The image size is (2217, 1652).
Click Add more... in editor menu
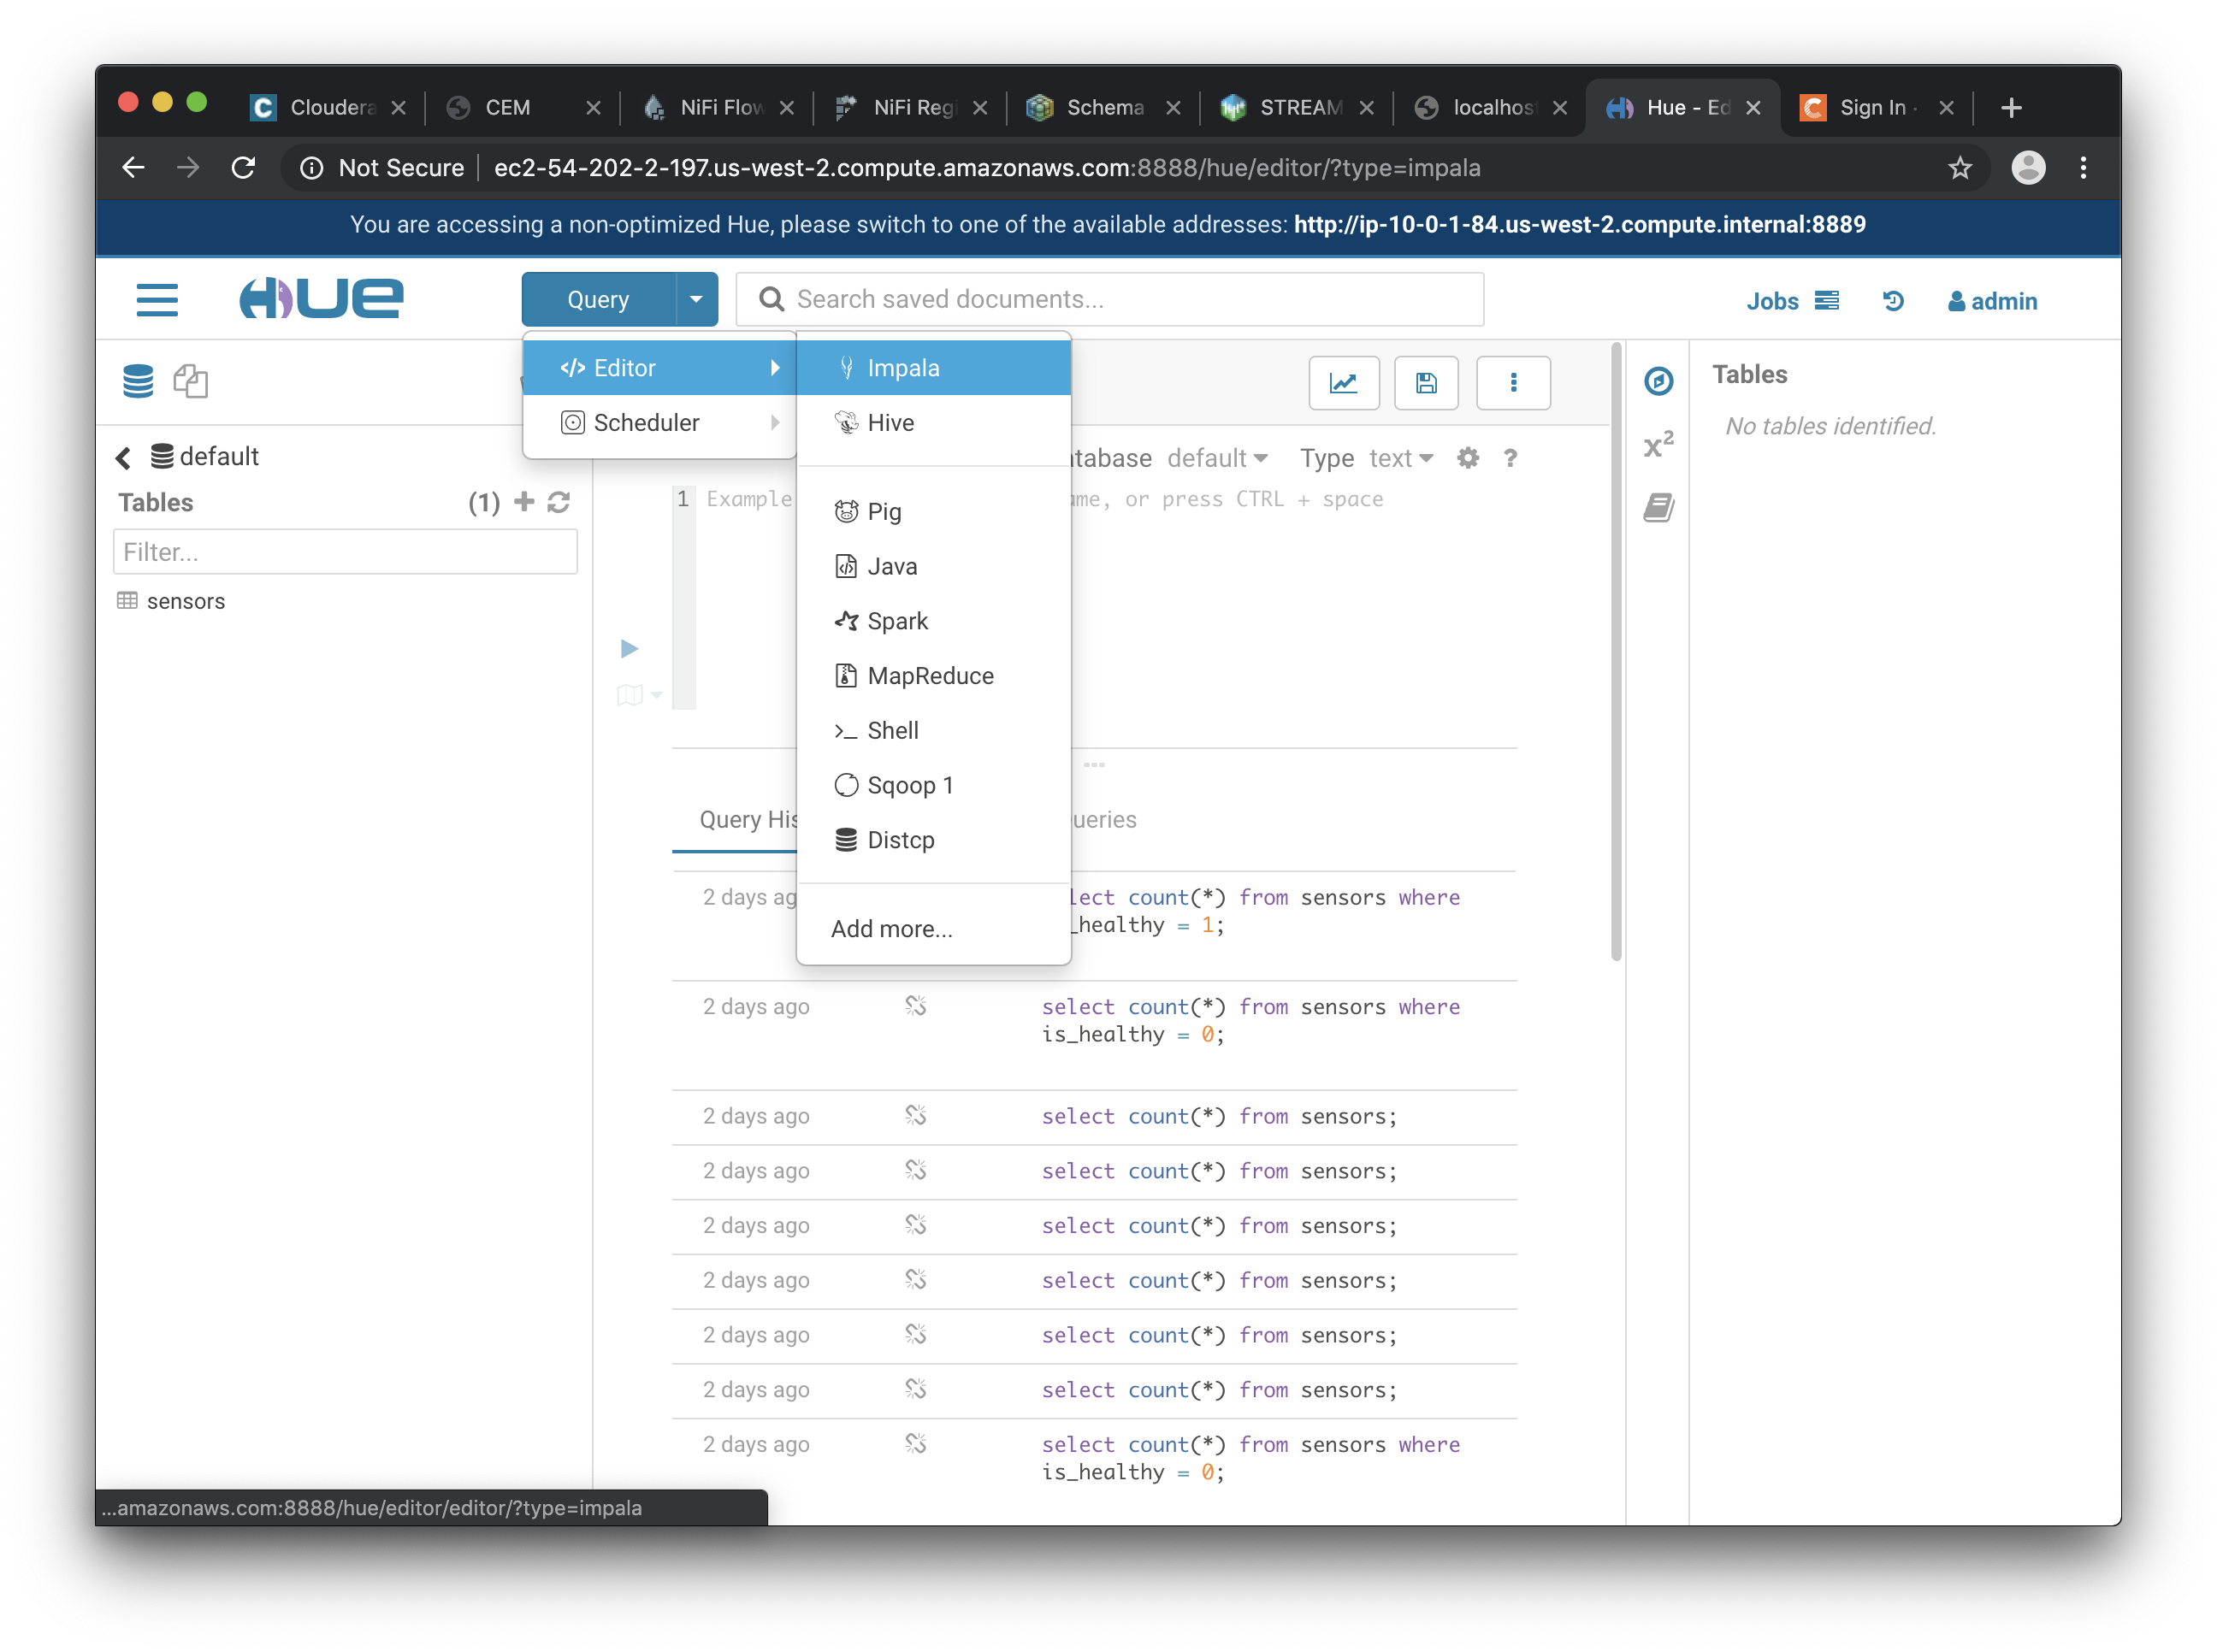click(891, 929)
